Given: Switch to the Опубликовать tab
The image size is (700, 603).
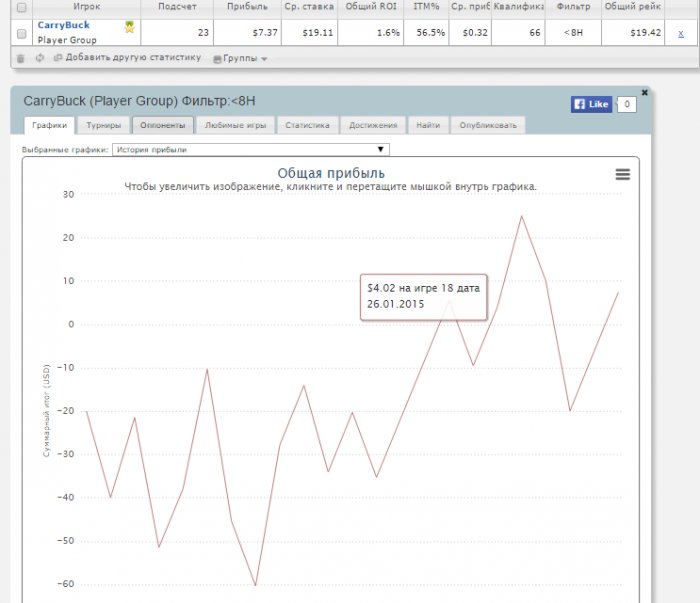Looking at the screenshot, I should point(488,125).
